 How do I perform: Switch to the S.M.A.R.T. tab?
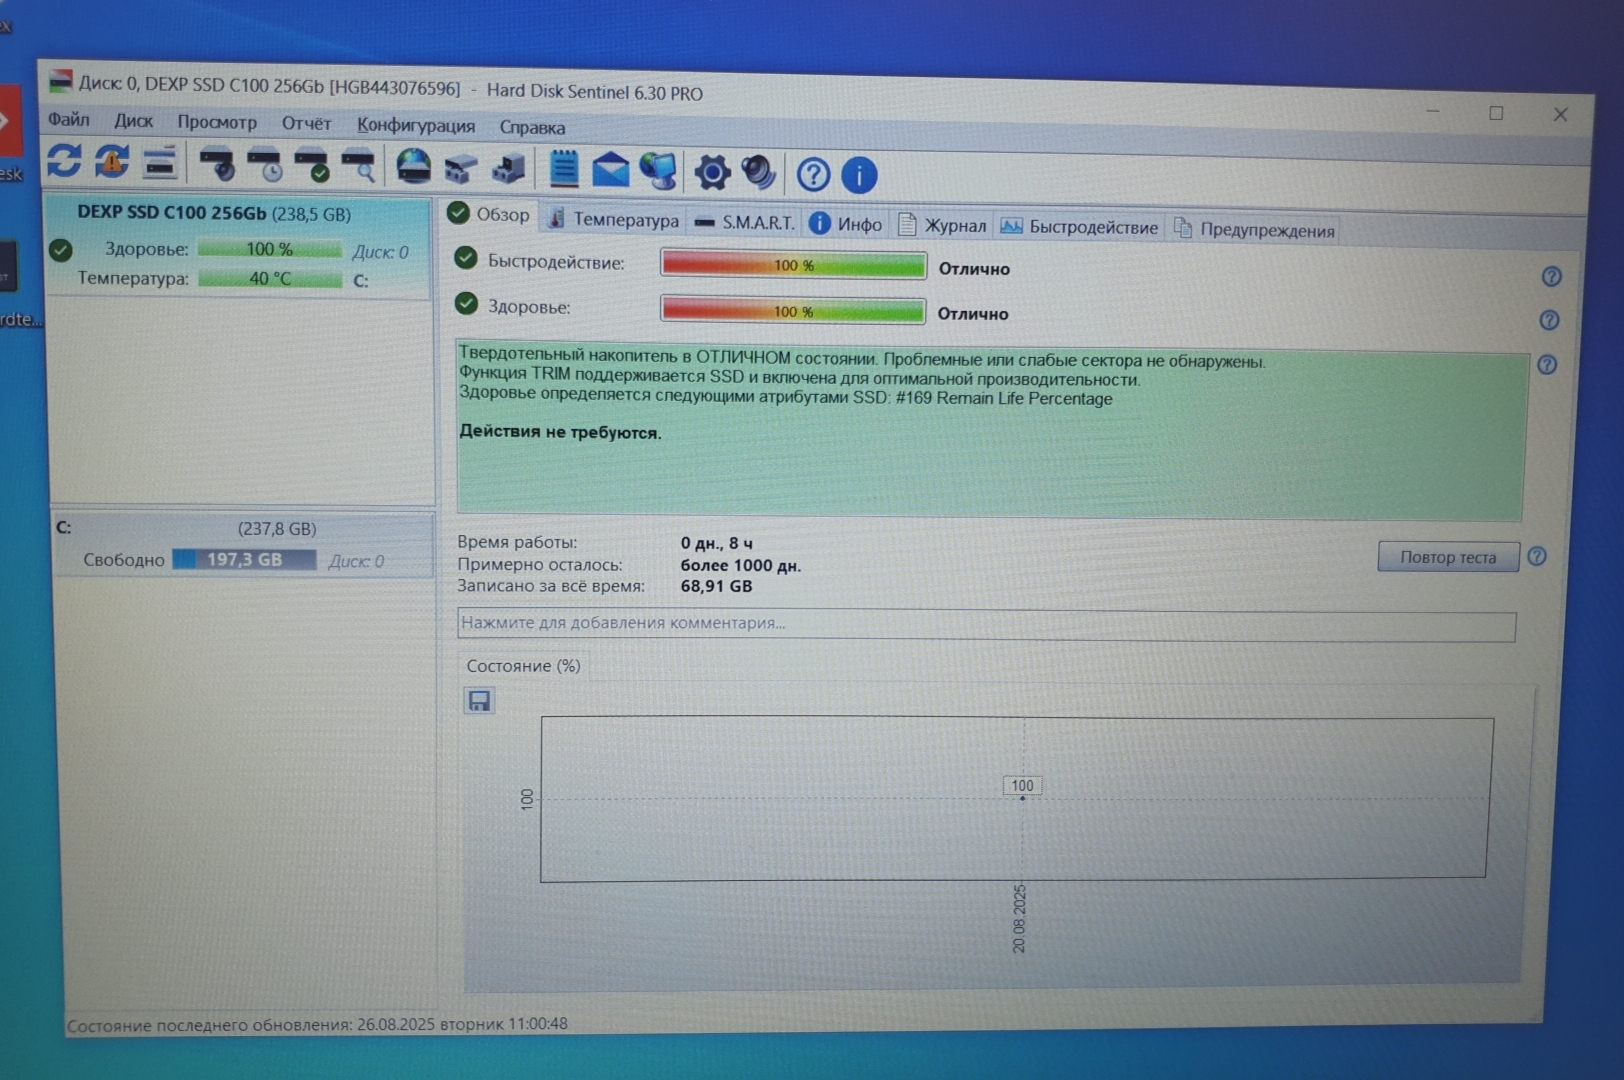pyautogui.click(x=745, y=222)
